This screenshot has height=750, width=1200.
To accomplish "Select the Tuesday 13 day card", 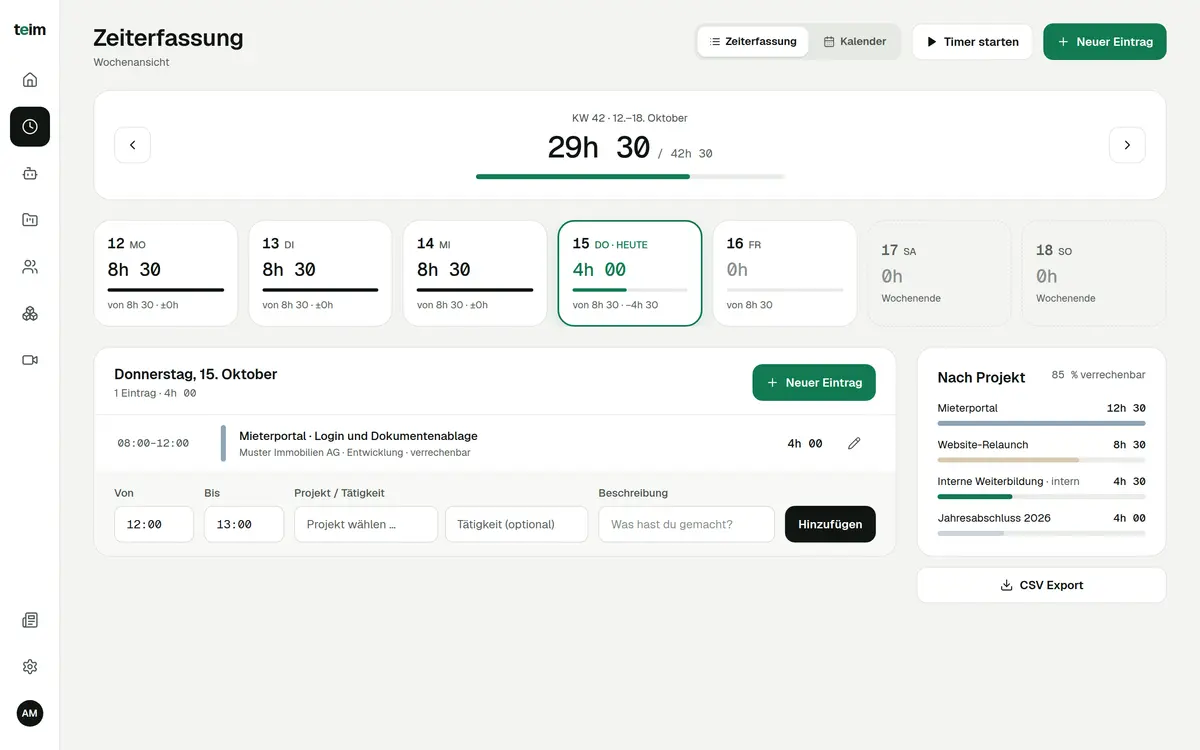I will pyautogui.click(x=320, y=273).
